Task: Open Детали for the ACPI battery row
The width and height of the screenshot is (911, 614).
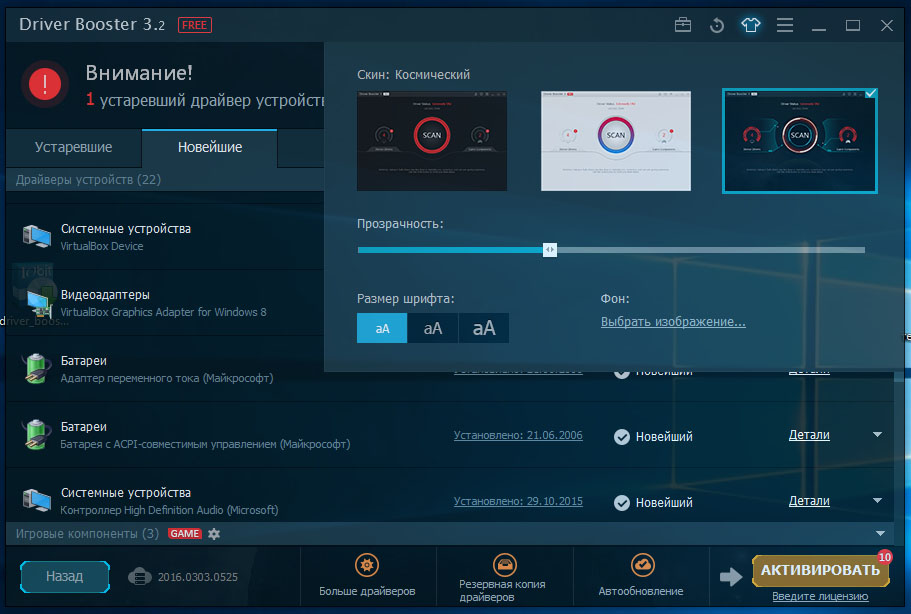Action: pos(809,435)
